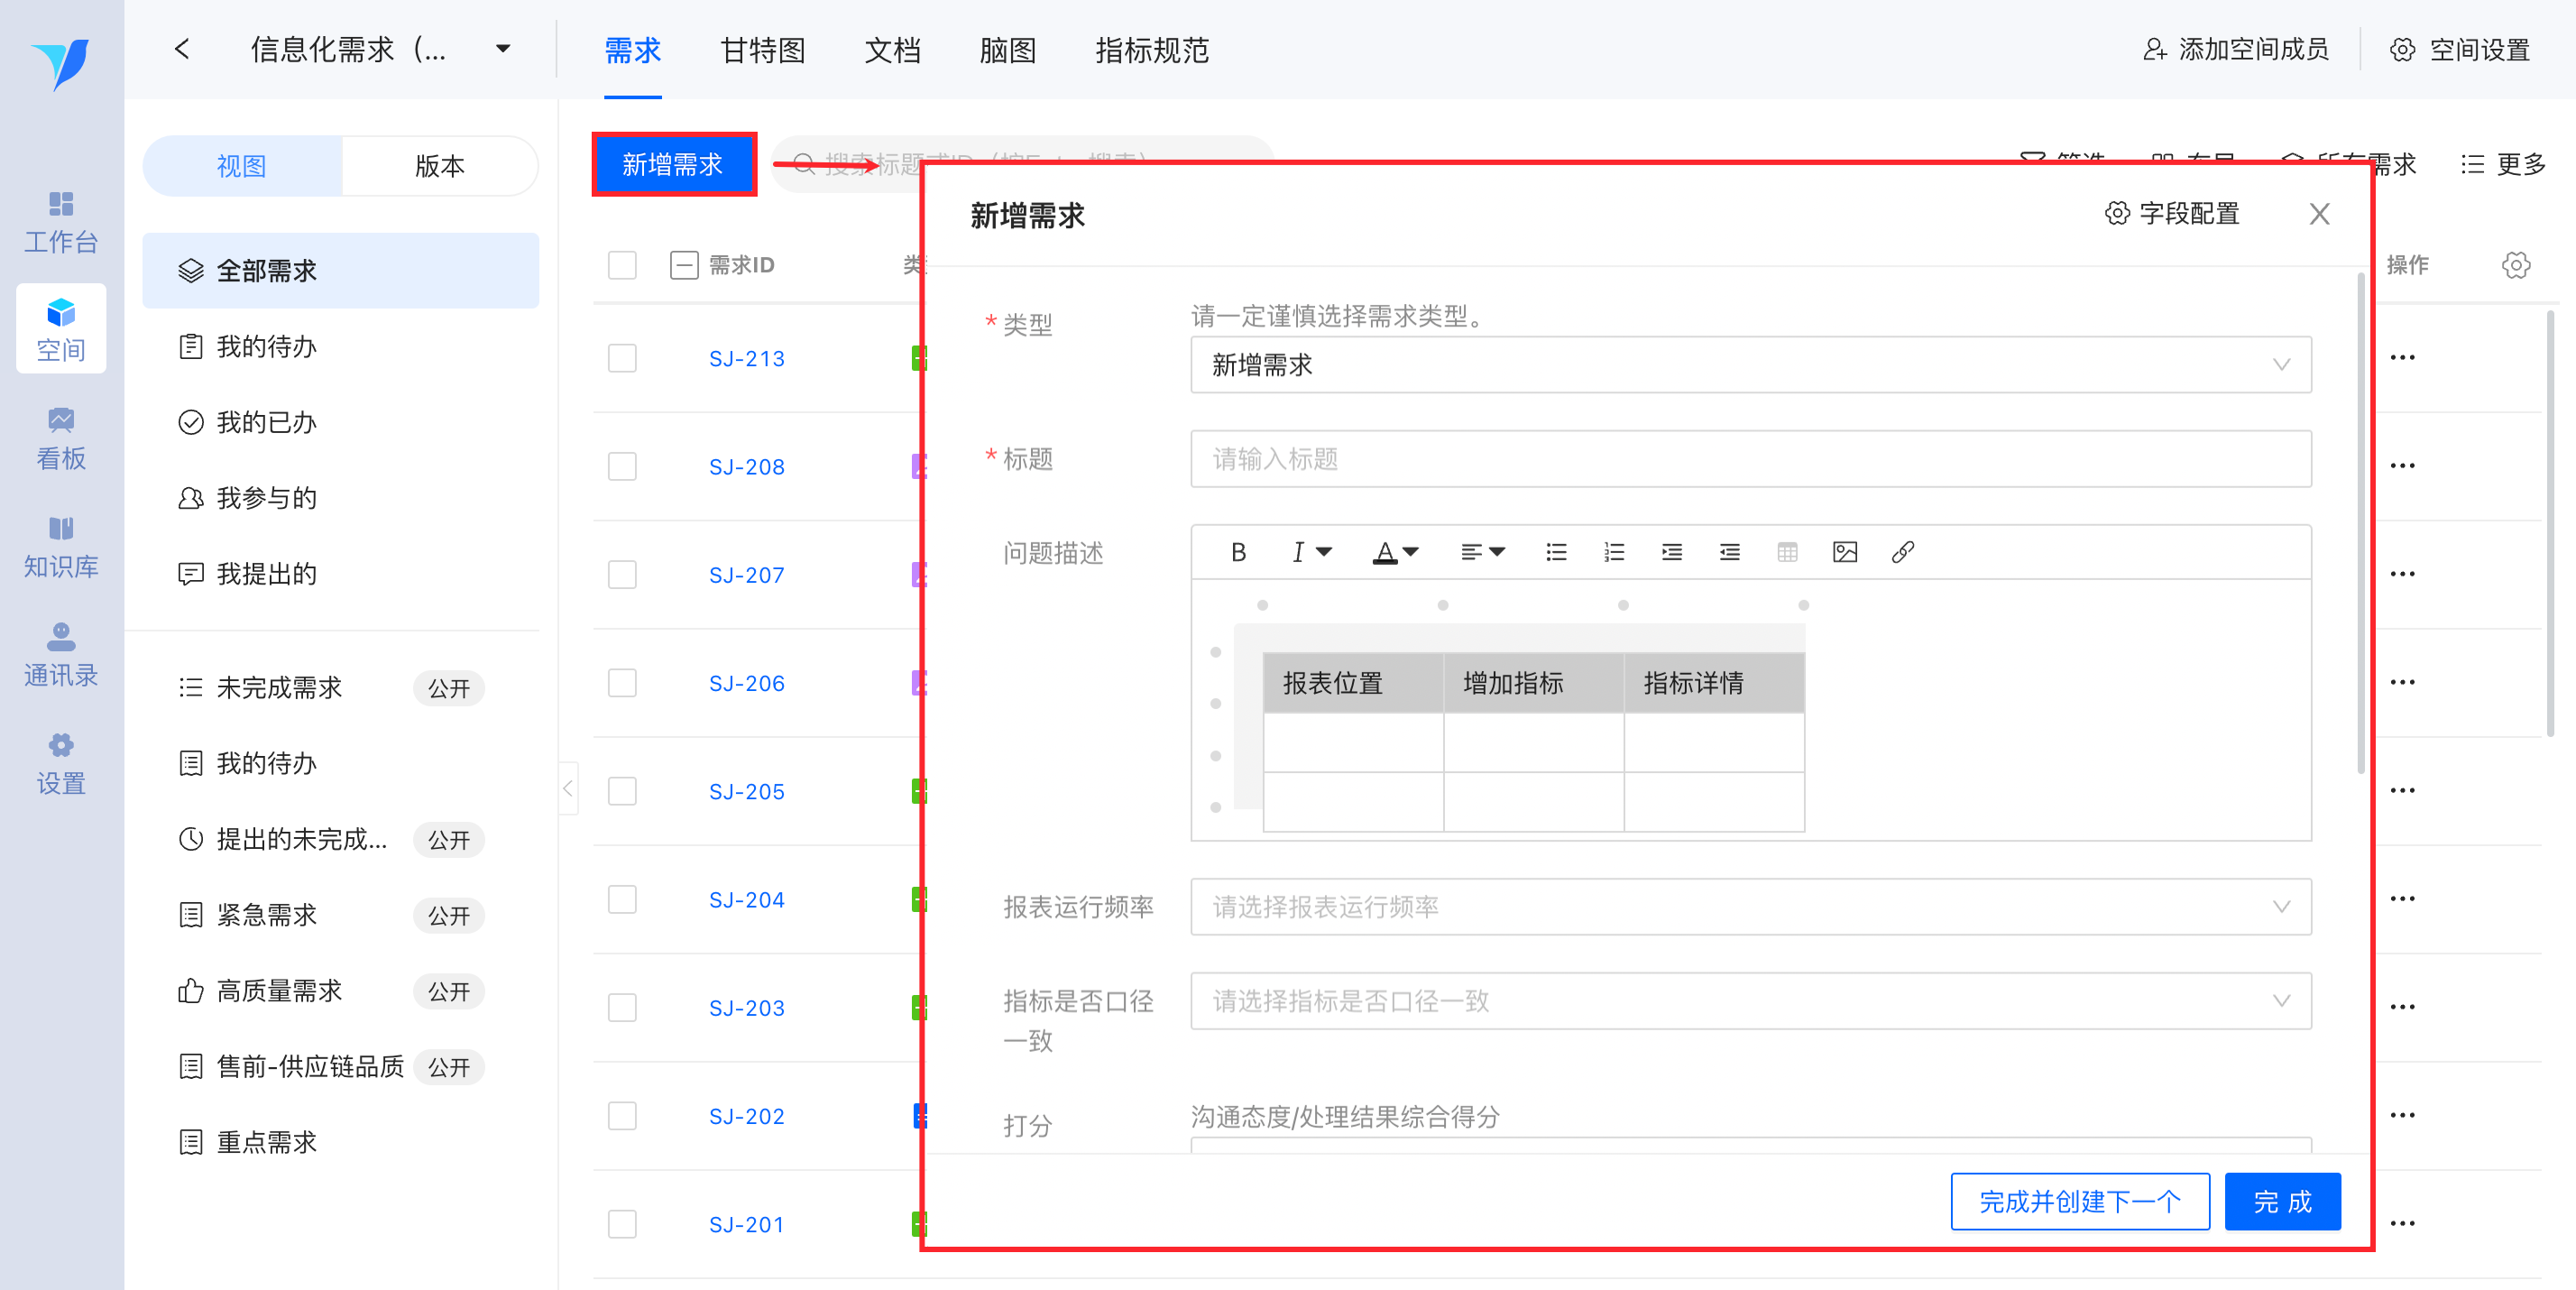Open the field configuration (字段配置) settings

pyautogui.click(x=2172, y=213)
